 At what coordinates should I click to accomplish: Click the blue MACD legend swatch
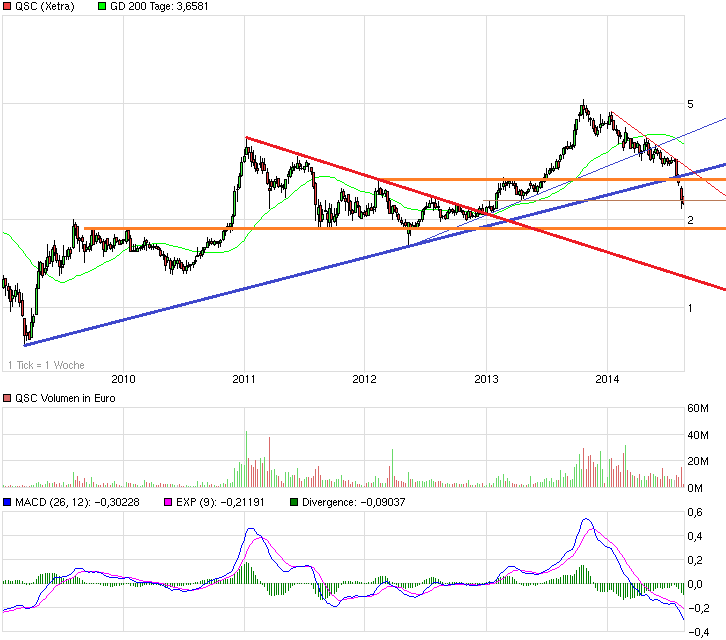click(7, 502)
